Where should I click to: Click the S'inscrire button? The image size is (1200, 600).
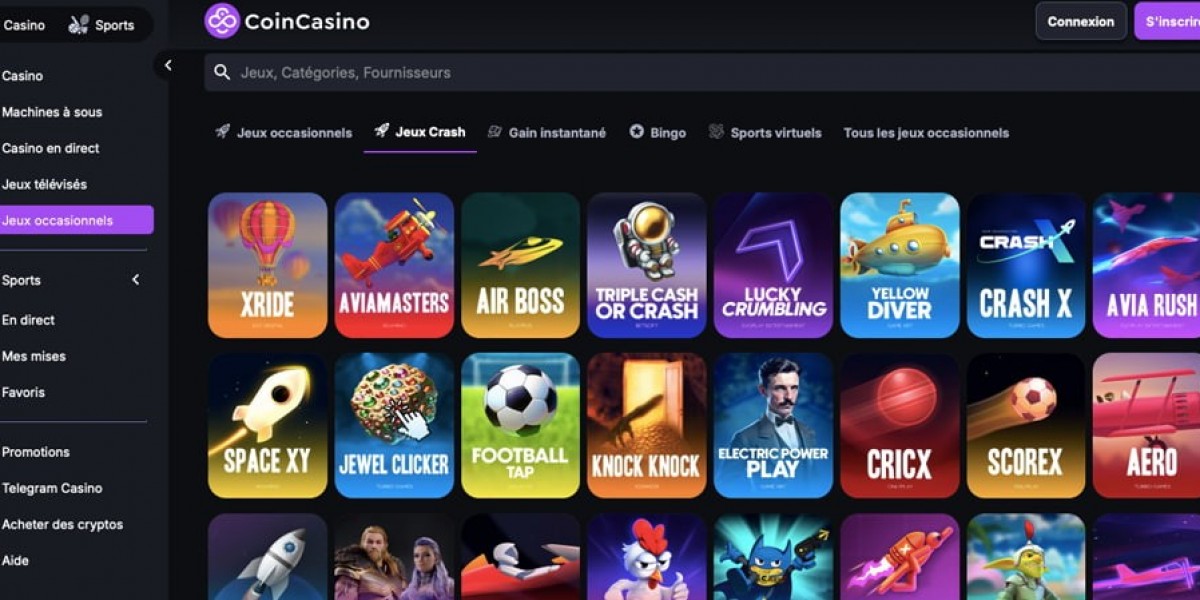pos(1168,21)
